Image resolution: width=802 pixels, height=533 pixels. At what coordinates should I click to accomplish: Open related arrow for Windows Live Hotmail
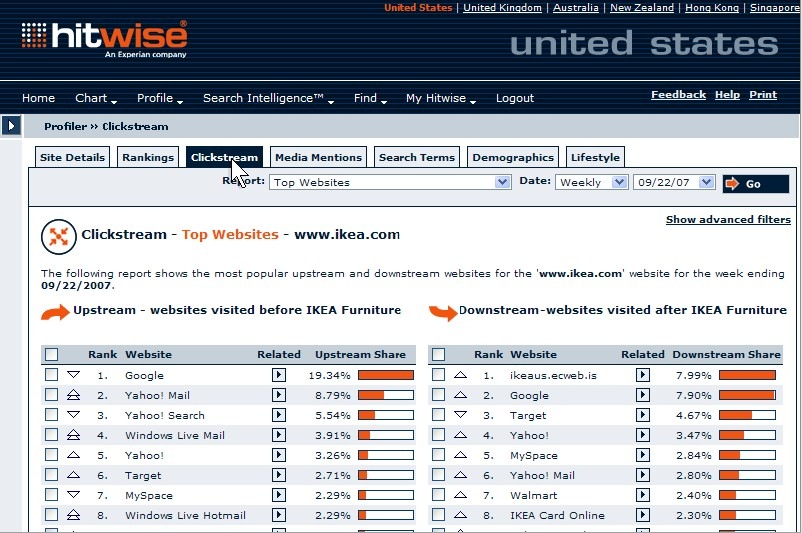coord(279,515)
